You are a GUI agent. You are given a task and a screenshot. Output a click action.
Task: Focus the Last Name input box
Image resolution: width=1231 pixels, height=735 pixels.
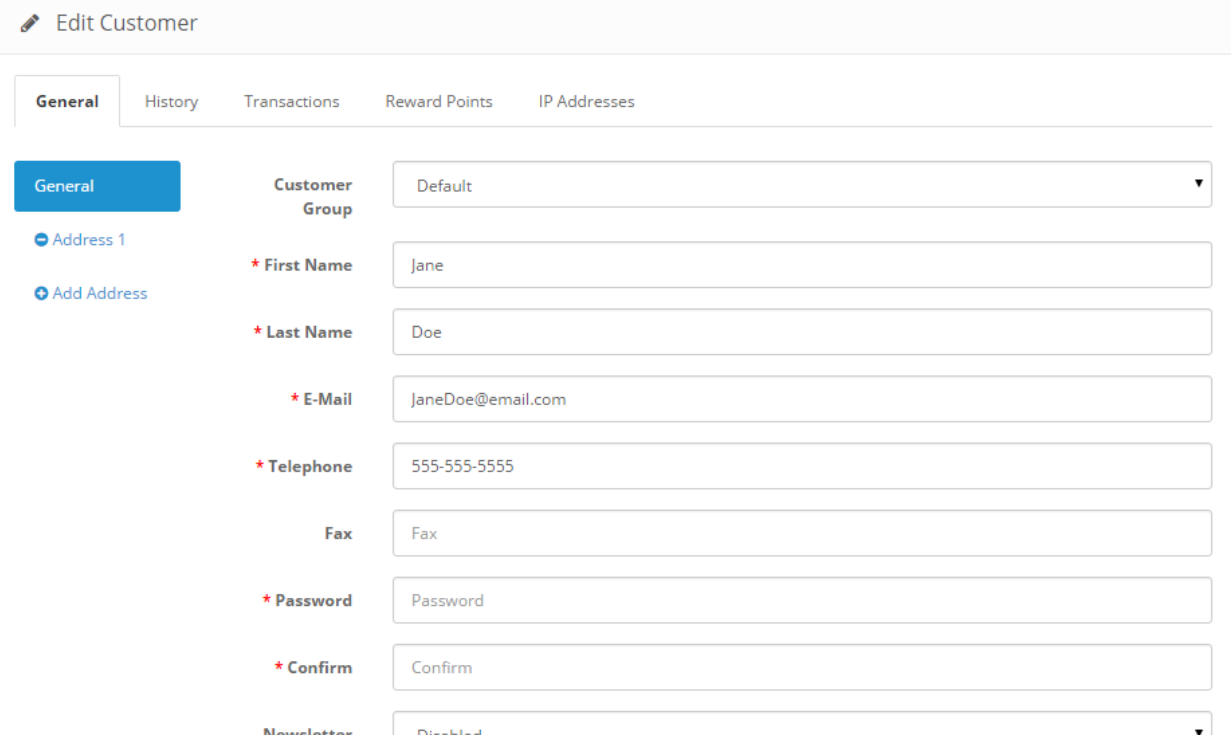[801, 332]
